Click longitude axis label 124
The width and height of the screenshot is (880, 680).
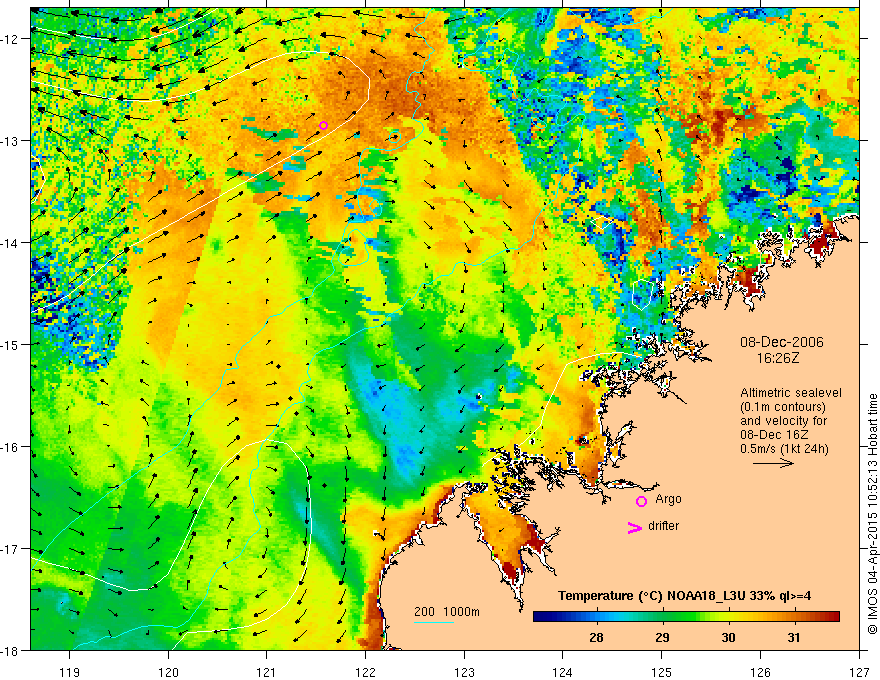[x=563, y=672]
